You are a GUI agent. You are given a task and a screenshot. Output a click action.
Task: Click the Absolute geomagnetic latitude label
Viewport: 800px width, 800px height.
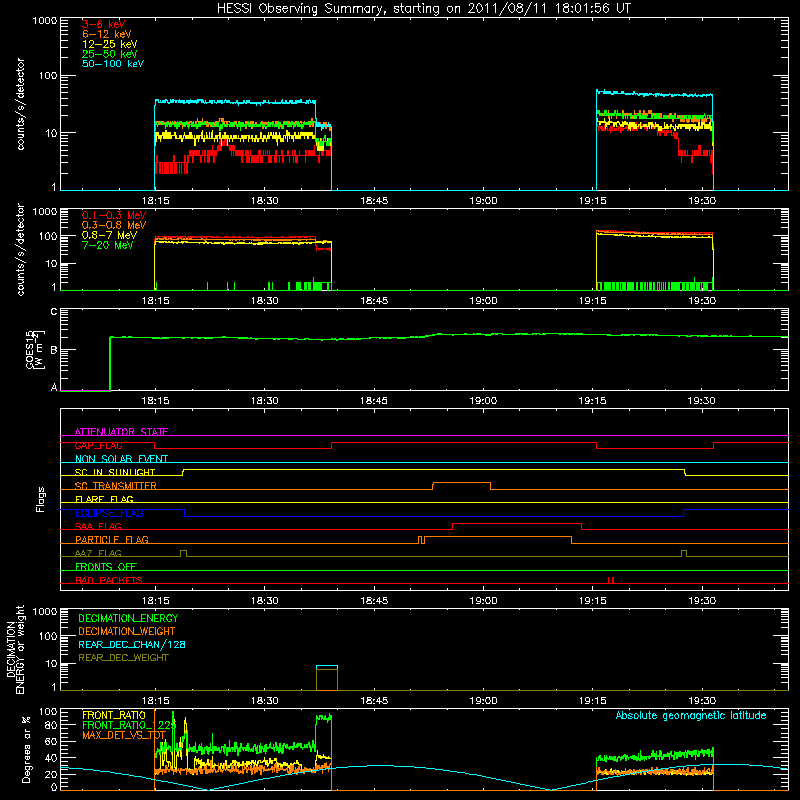point(691,715)
